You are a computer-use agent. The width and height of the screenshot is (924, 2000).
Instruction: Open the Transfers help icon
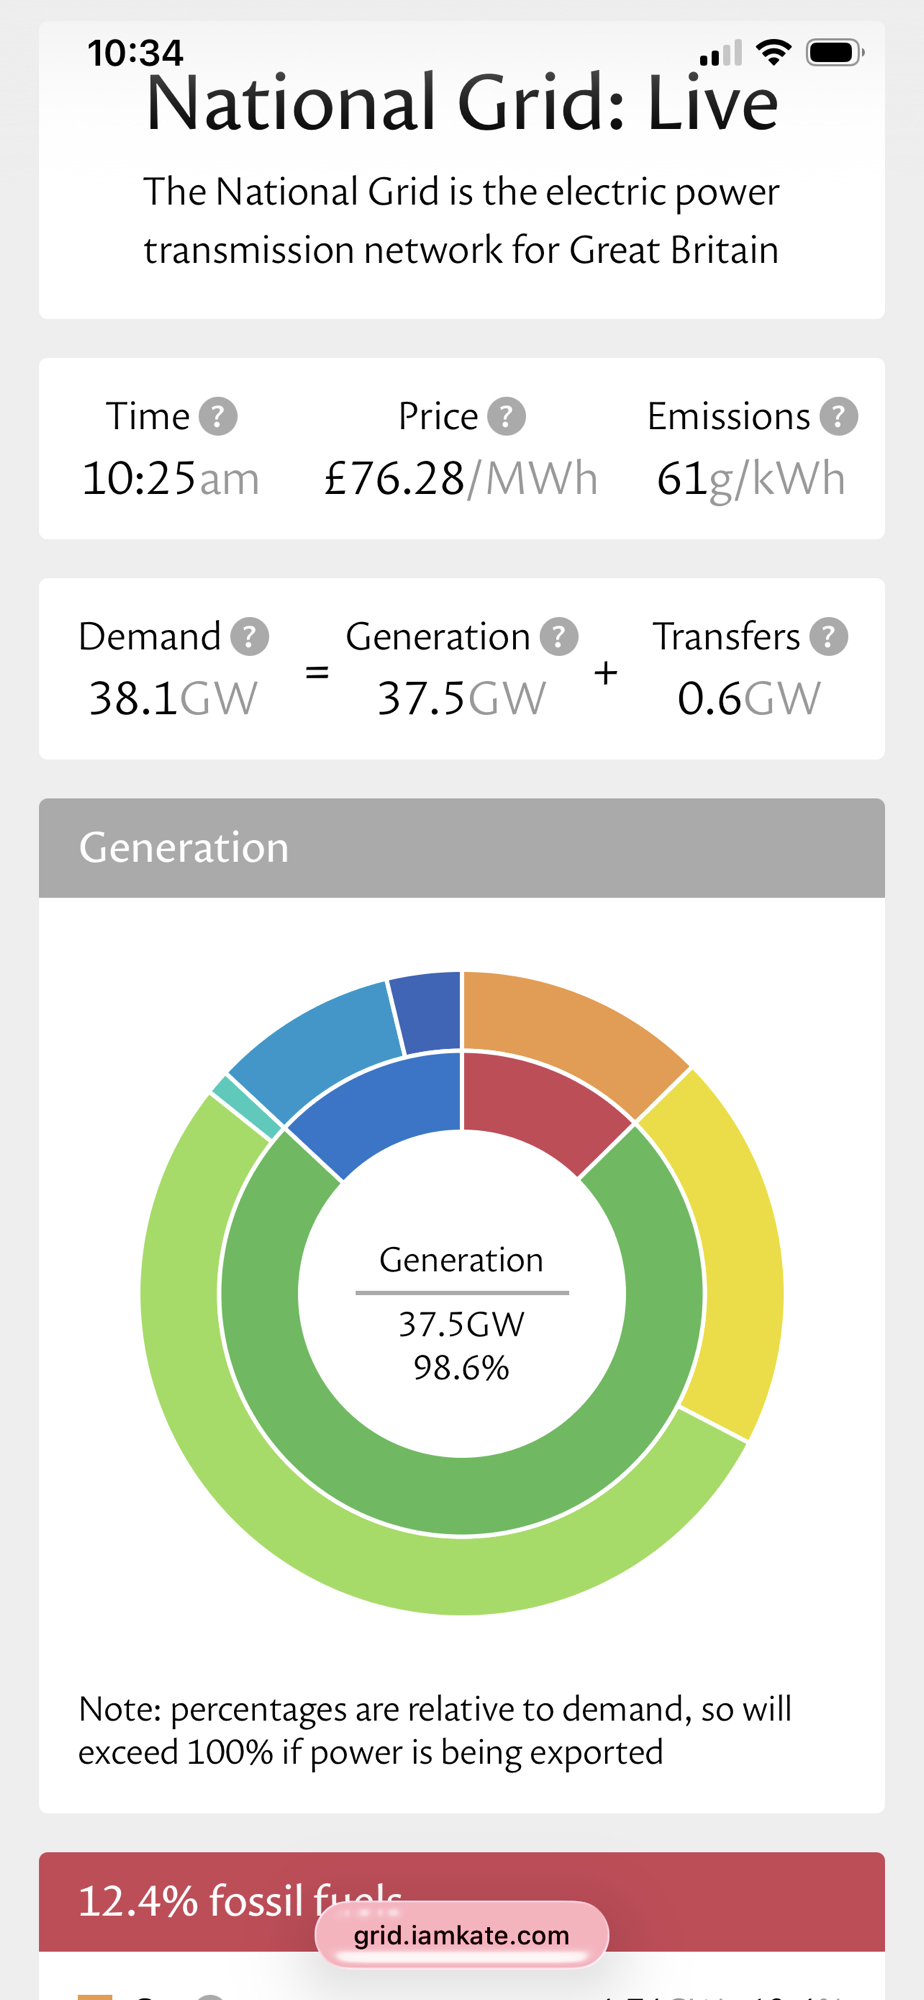(x=829, y=636)
